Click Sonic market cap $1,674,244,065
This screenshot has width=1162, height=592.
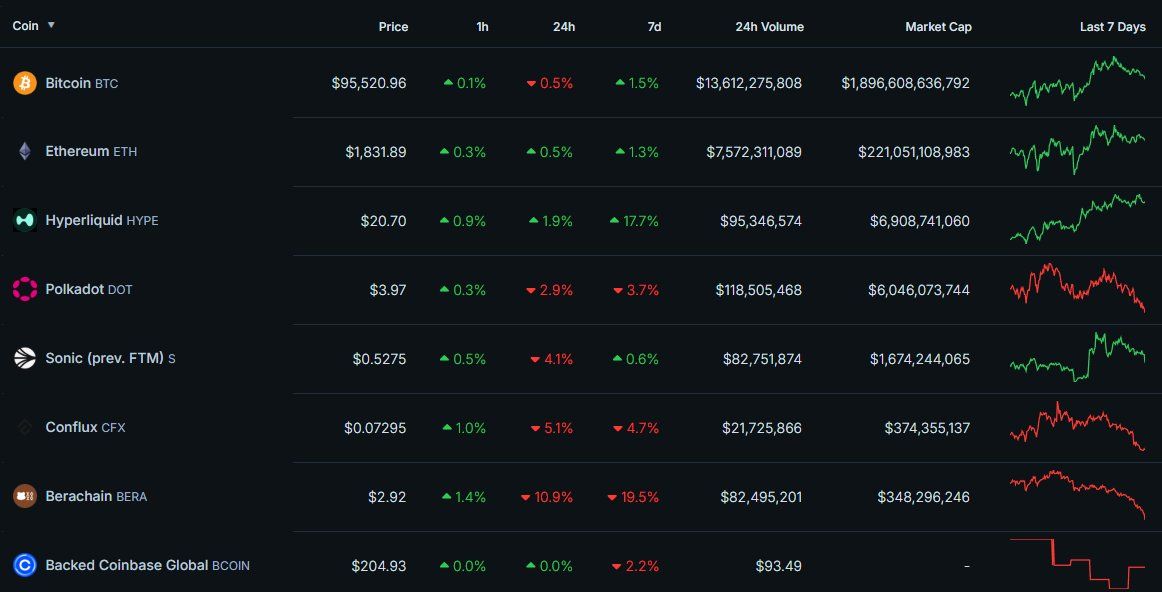920,359
